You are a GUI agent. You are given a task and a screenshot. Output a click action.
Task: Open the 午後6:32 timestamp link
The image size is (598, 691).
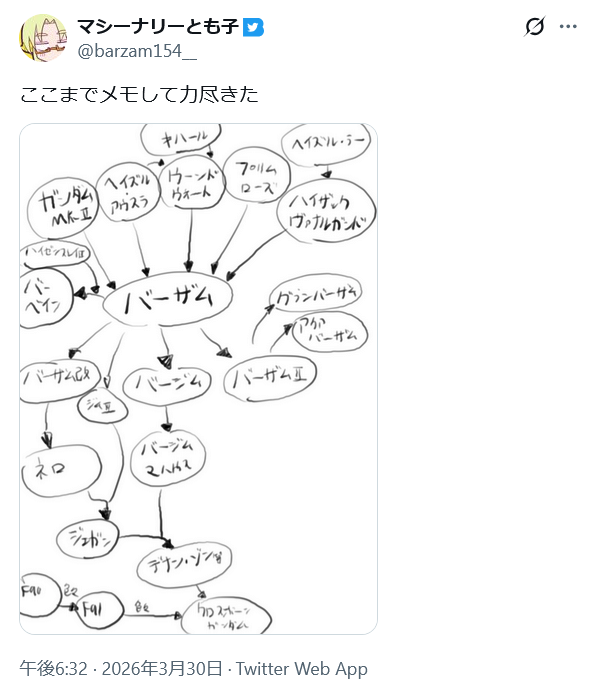pos(54,669)
